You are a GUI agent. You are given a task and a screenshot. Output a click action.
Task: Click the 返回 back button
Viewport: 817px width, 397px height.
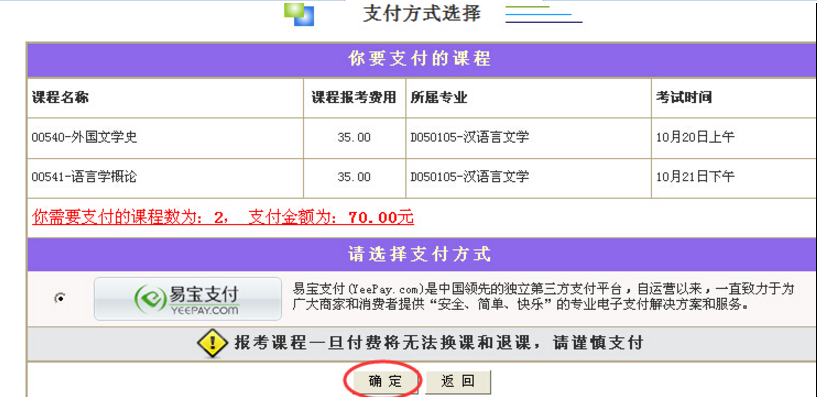pyautogui.click(x=458, y=381)
